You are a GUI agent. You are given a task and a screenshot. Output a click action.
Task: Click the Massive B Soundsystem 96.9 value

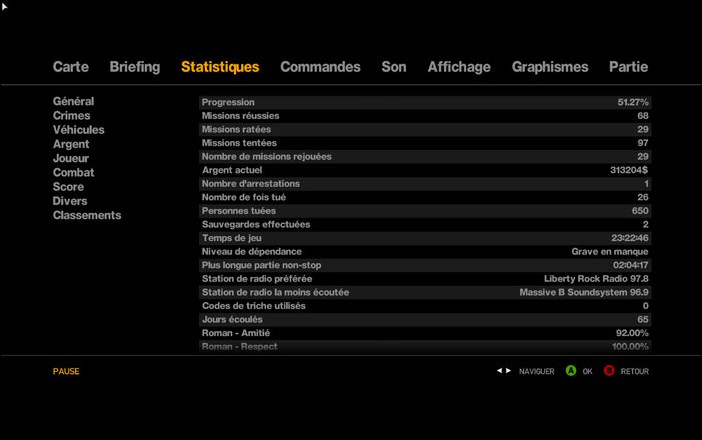pos(584,292)
